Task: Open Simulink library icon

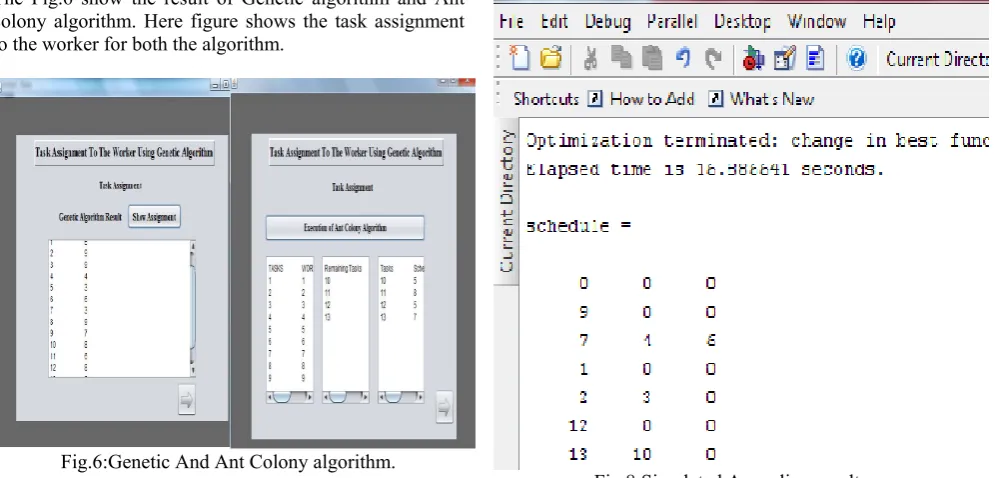Action: click(753, 59)
